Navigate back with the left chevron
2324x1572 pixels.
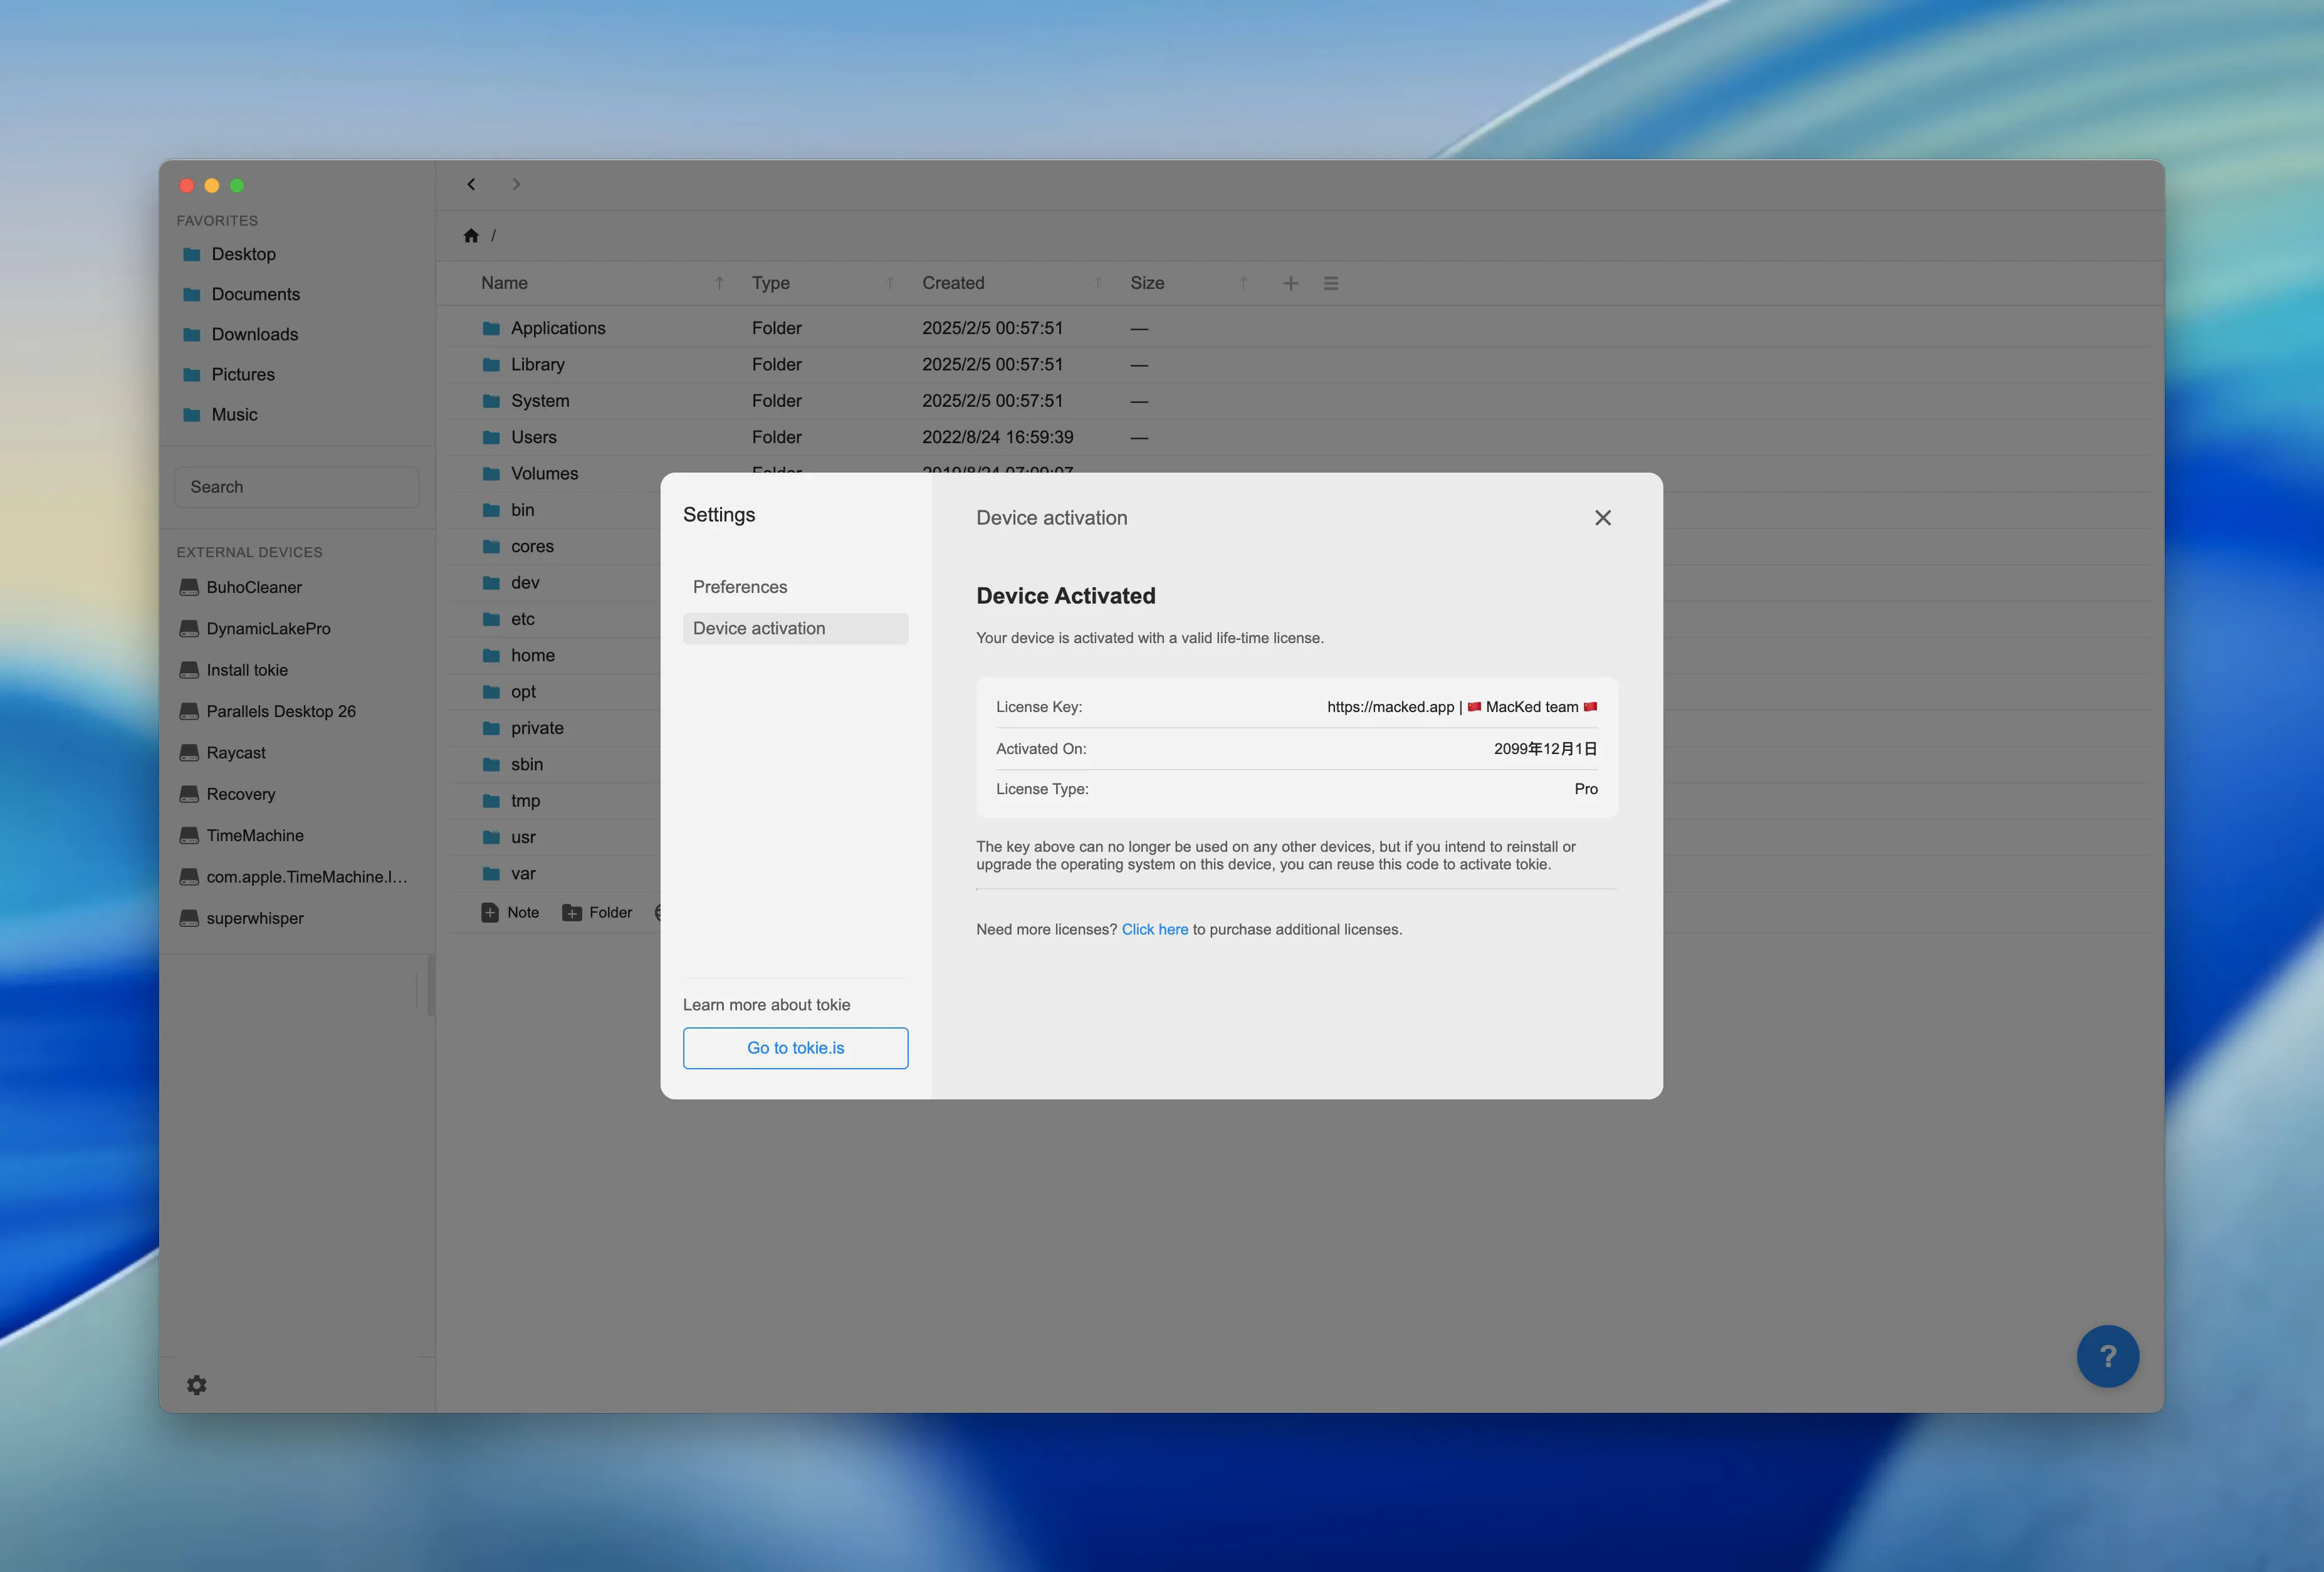click(471, 184)
